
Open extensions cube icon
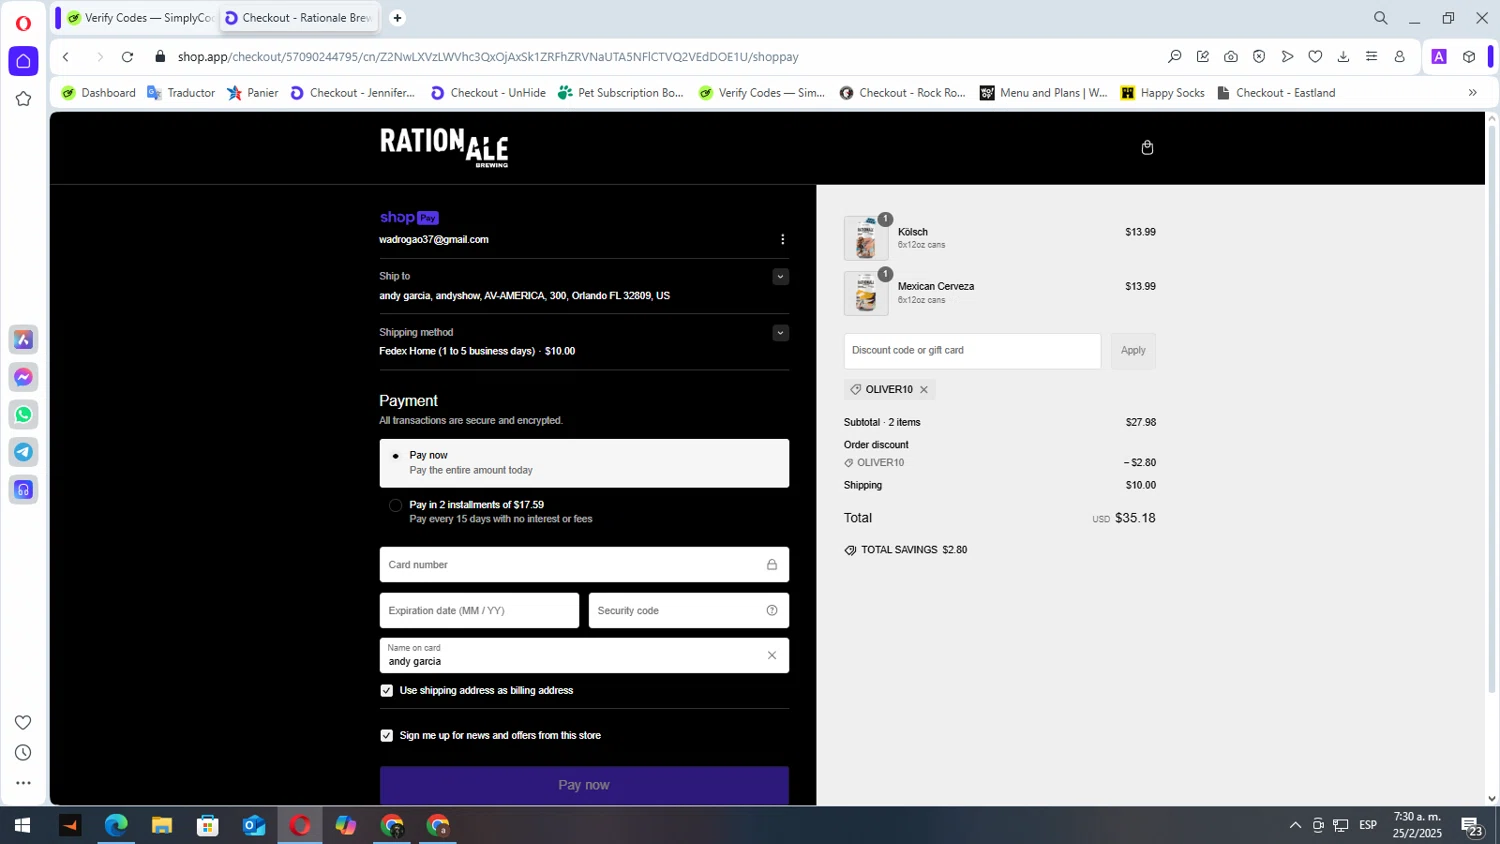coord(1468,57)
